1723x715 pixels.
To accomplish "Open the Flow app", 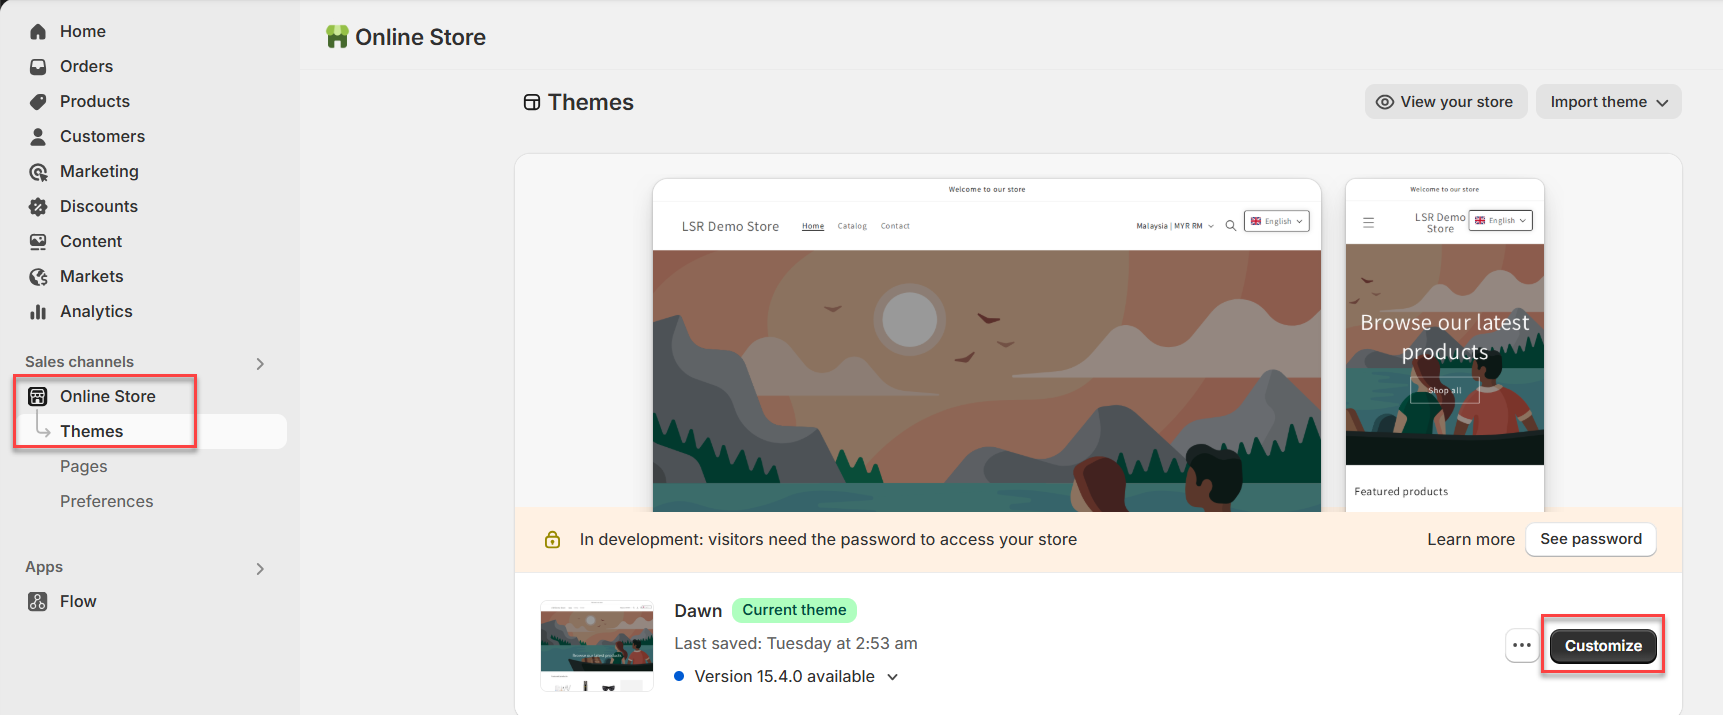I will (78, 602).
